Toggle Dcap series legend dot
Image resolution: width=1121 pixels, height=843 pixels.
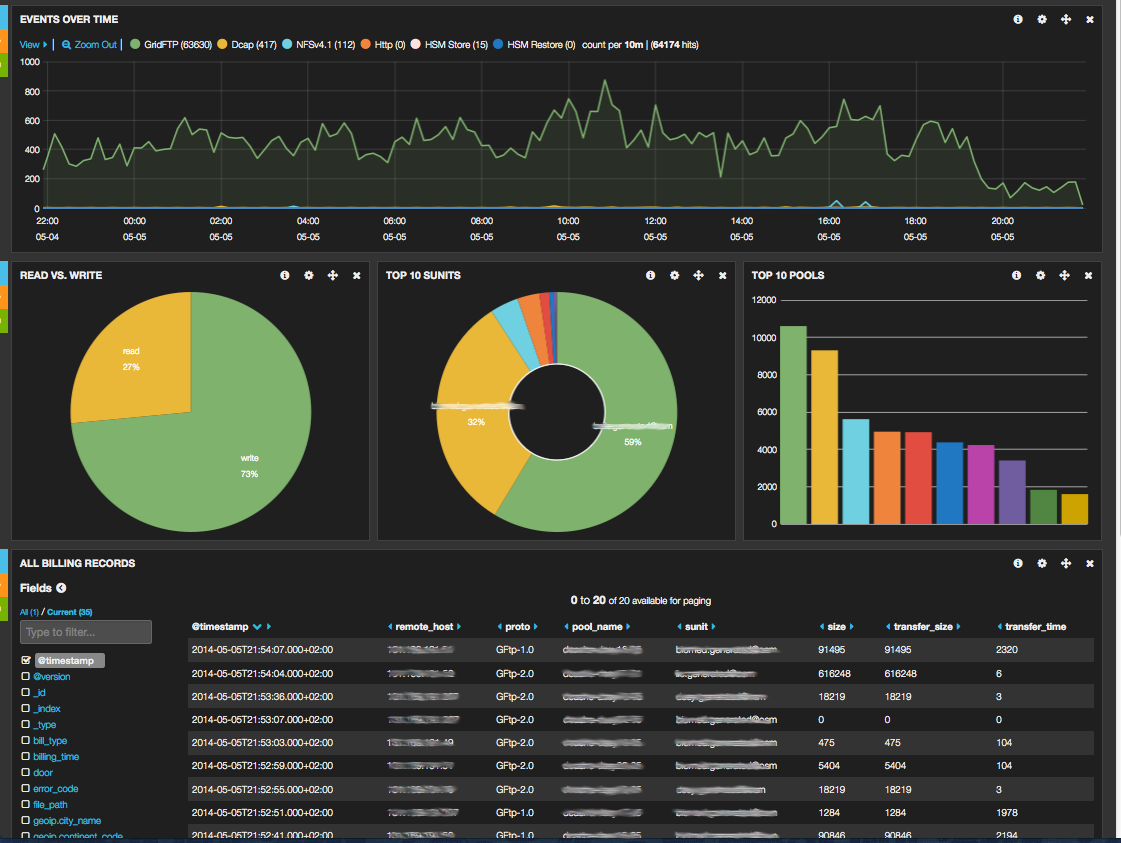[x=222, y=44]
